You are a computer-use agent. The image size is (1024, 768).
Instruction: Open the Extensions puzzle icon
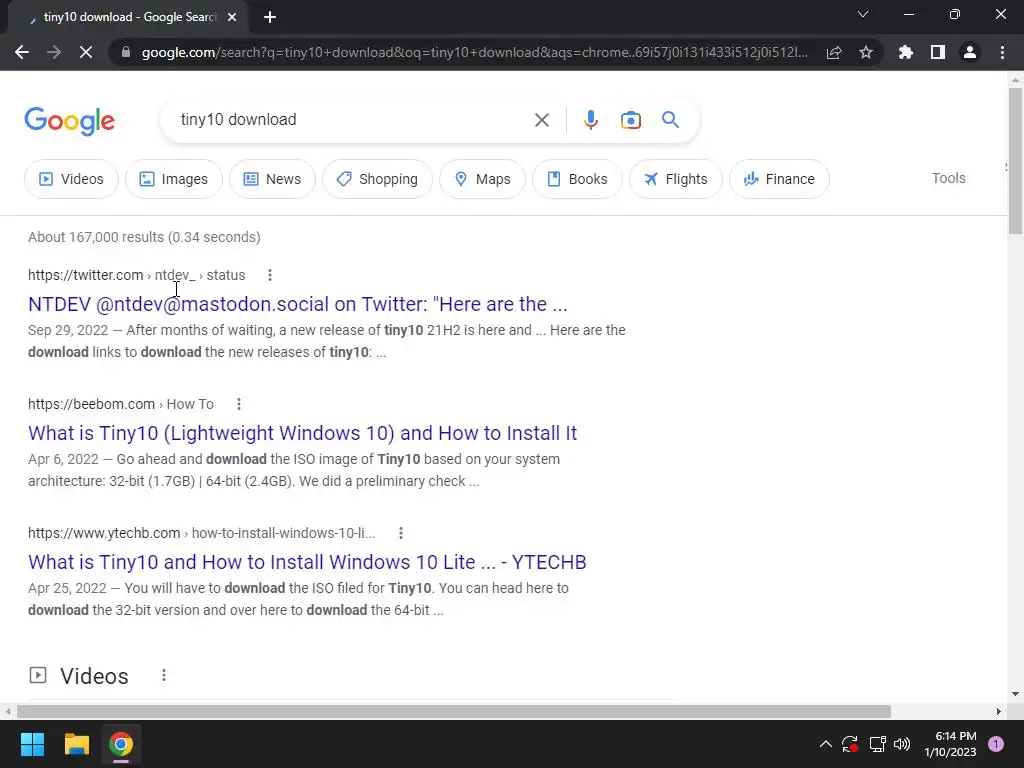[x=906, y=52]
